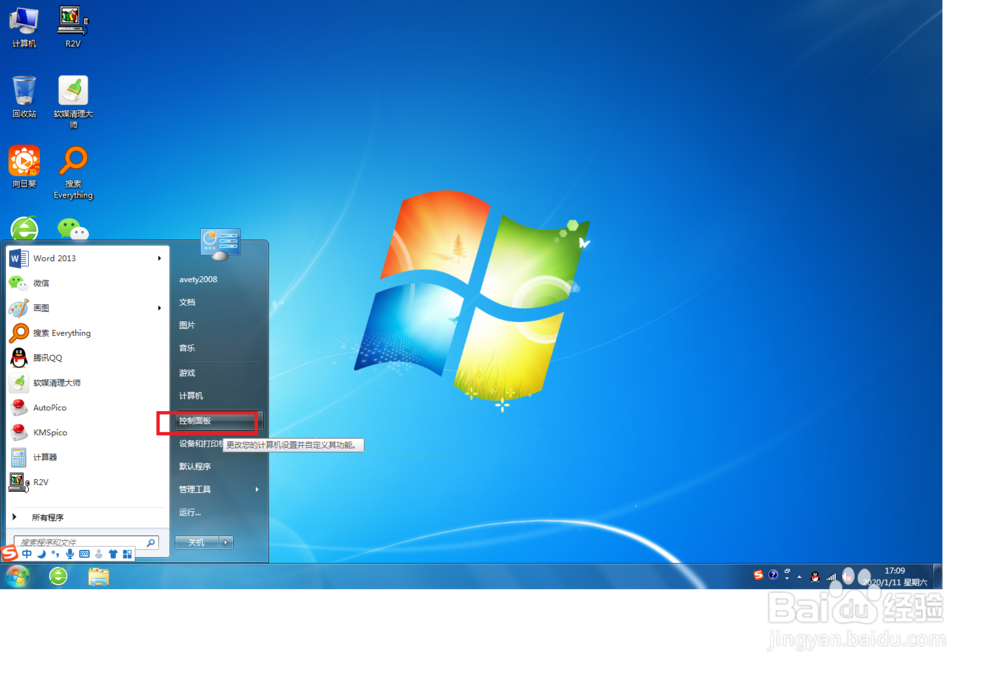Expand shutdown options arrow
Viewport: 1000px width, 673px height.
226,542
